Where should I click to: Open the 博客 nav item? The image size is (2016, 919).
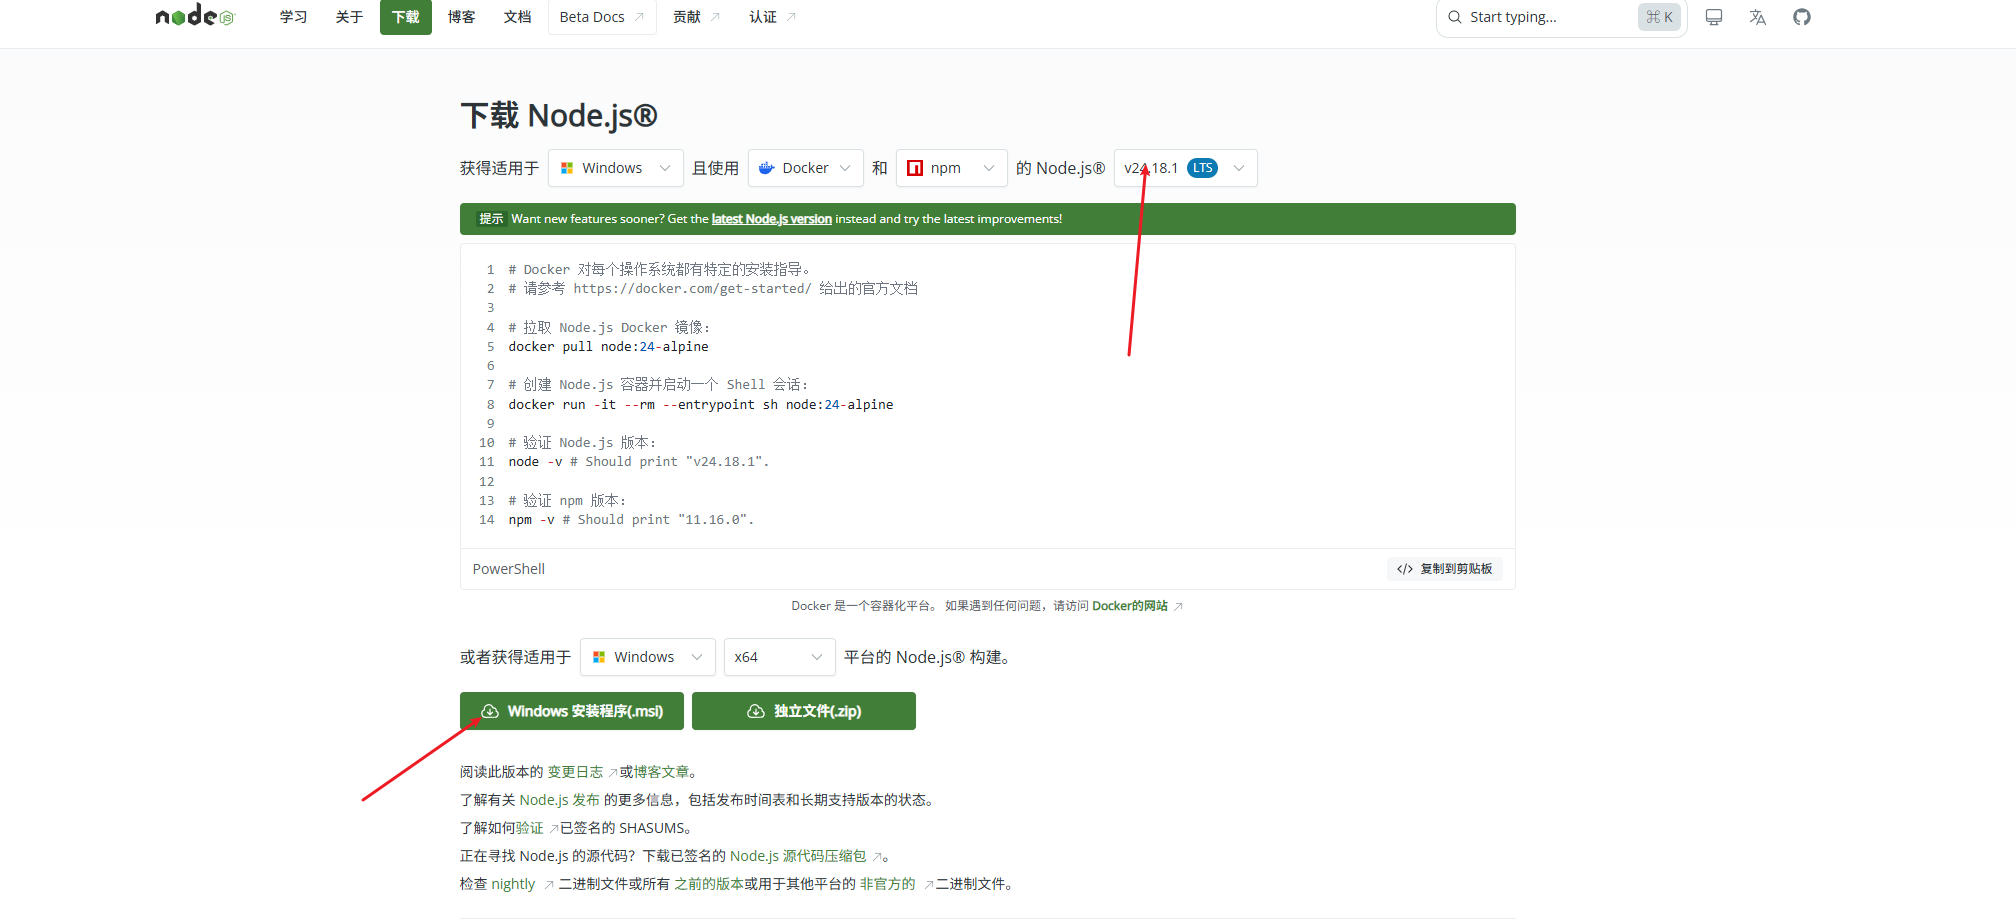pos(462,17)
